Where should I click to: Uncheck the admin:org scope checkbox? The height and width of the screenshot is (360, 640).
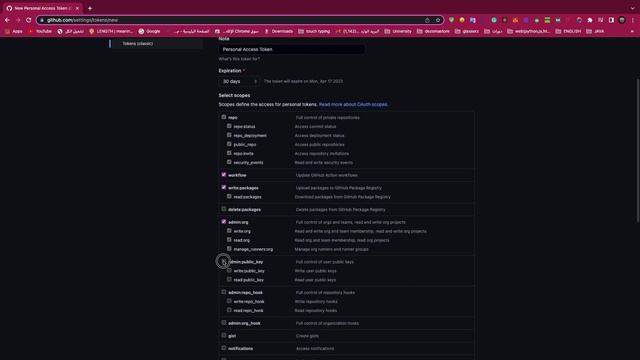coord(224,222)
